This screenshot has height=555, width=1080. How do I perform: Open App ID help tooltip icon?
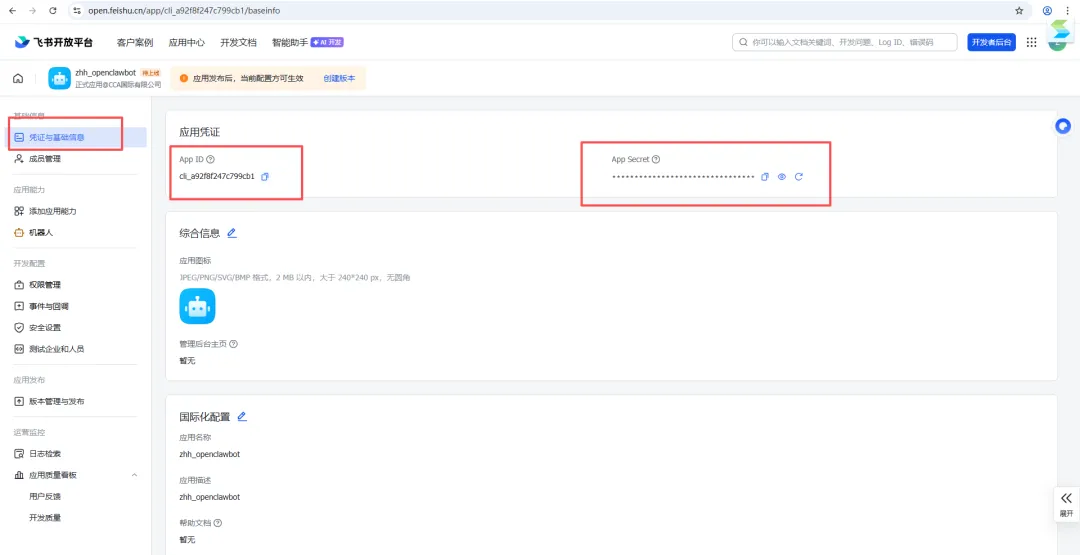coord(210,159)
